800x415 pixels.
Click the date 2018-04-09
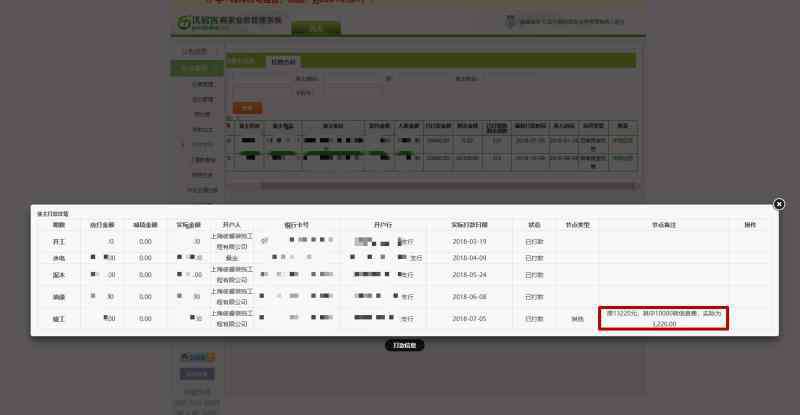coord(469,258)
